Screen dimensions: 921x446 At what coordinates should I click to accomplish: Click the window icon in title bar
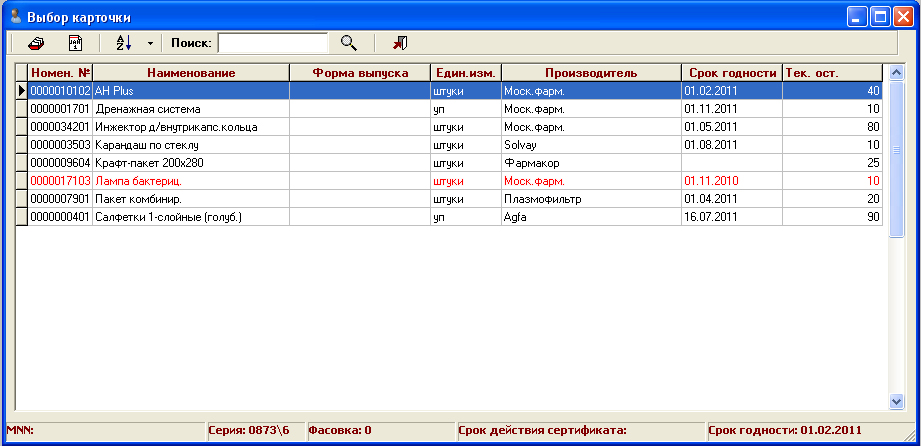(15, 17)
